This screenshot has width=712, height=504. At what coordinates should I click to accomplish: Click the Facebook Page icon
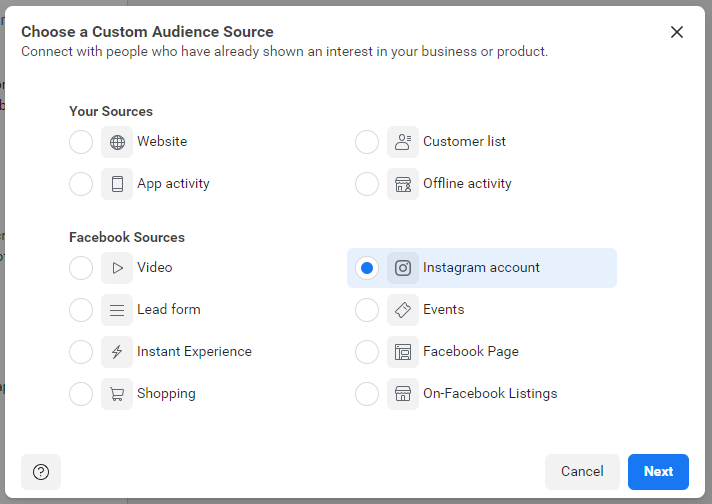point(403,352)
